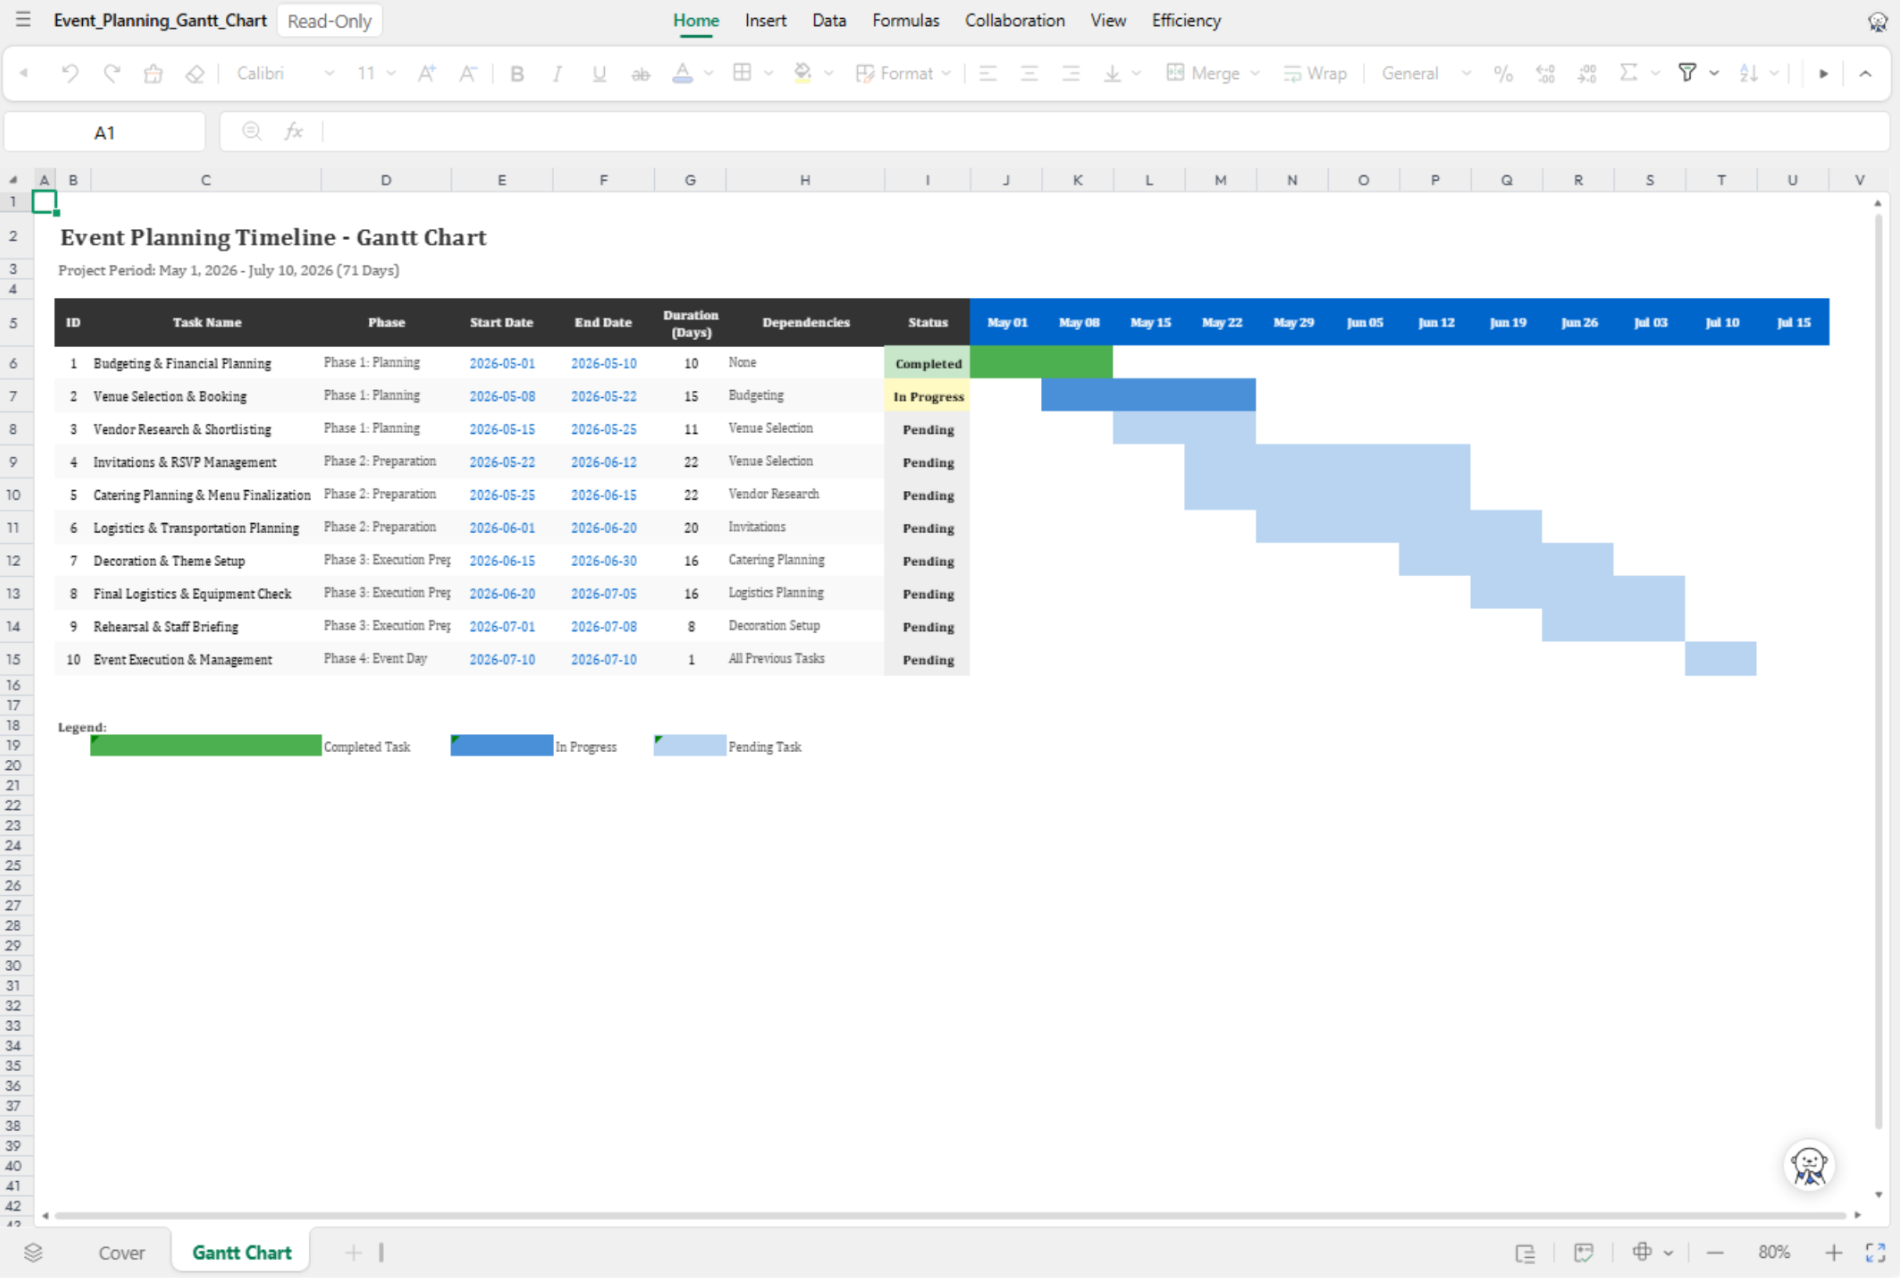Screen dimensions: 1900x1278
Task: Toggle Underline formatting
Action: tap(599, 73)
